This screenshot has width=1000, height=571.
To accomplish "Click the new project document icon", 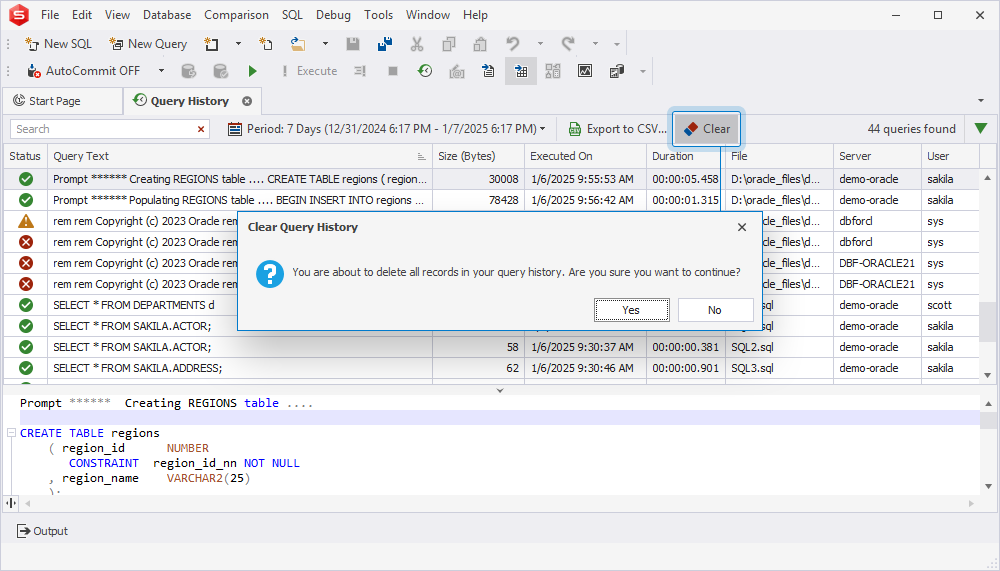I will (x=211, y=44).
